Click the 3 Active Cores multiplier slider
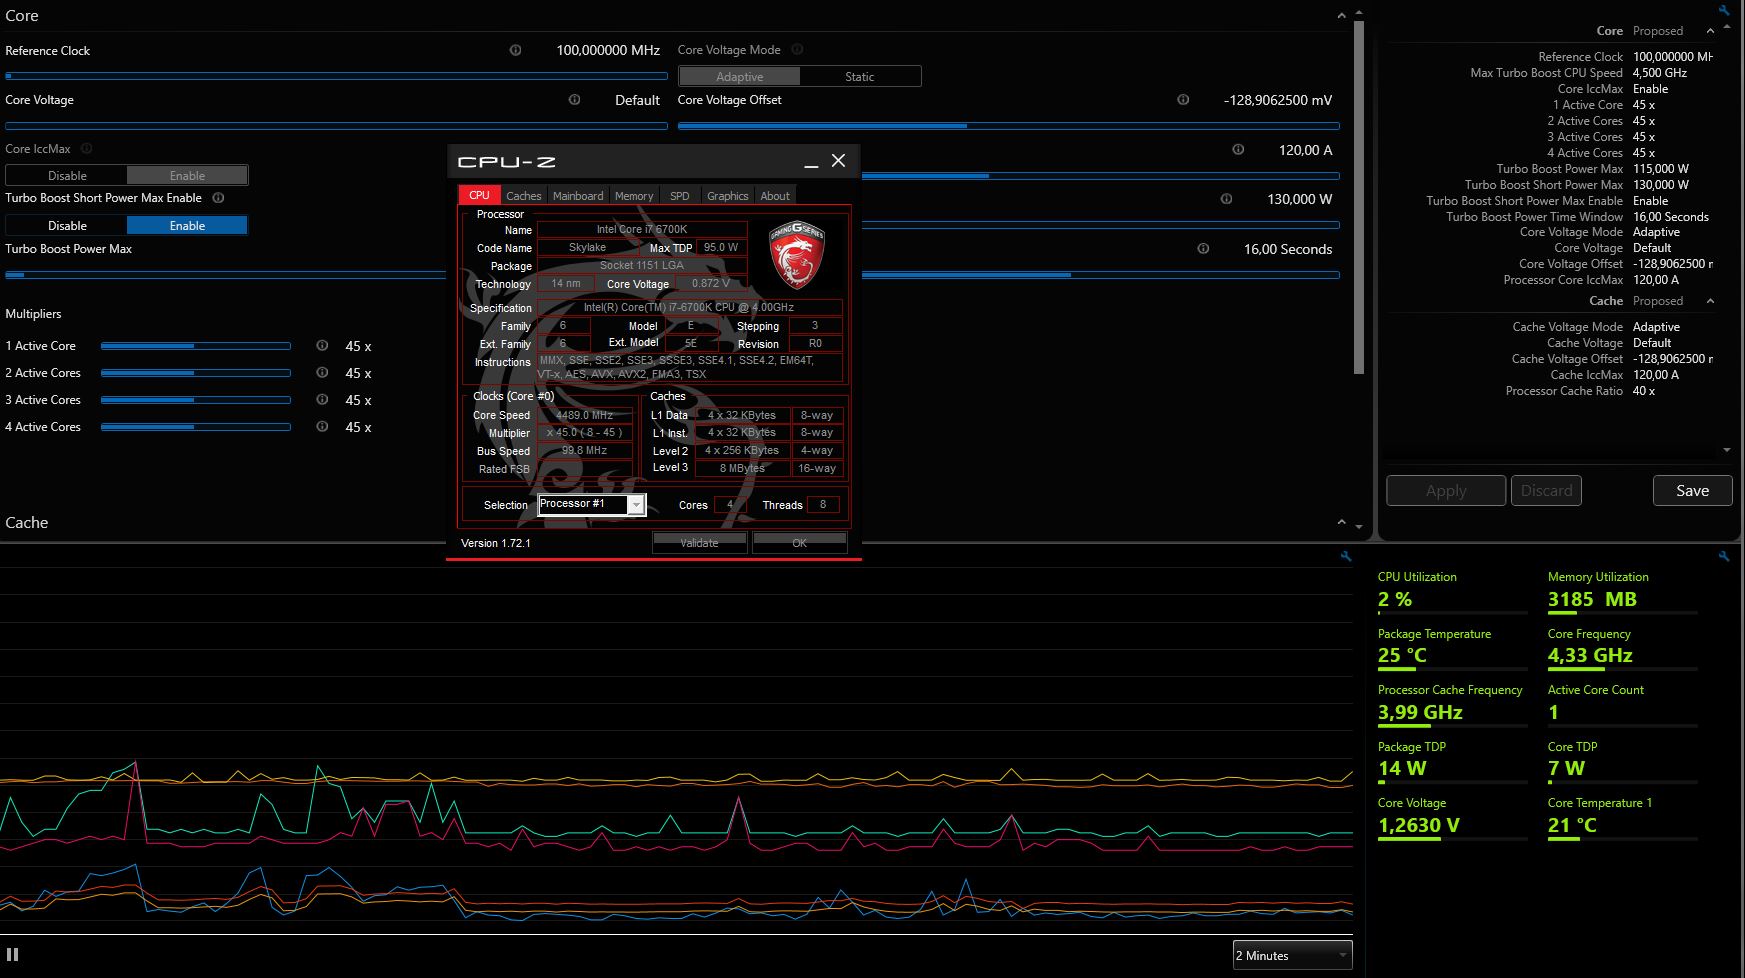The height and width of the screenshot is (978, 1745). [196, 400]
